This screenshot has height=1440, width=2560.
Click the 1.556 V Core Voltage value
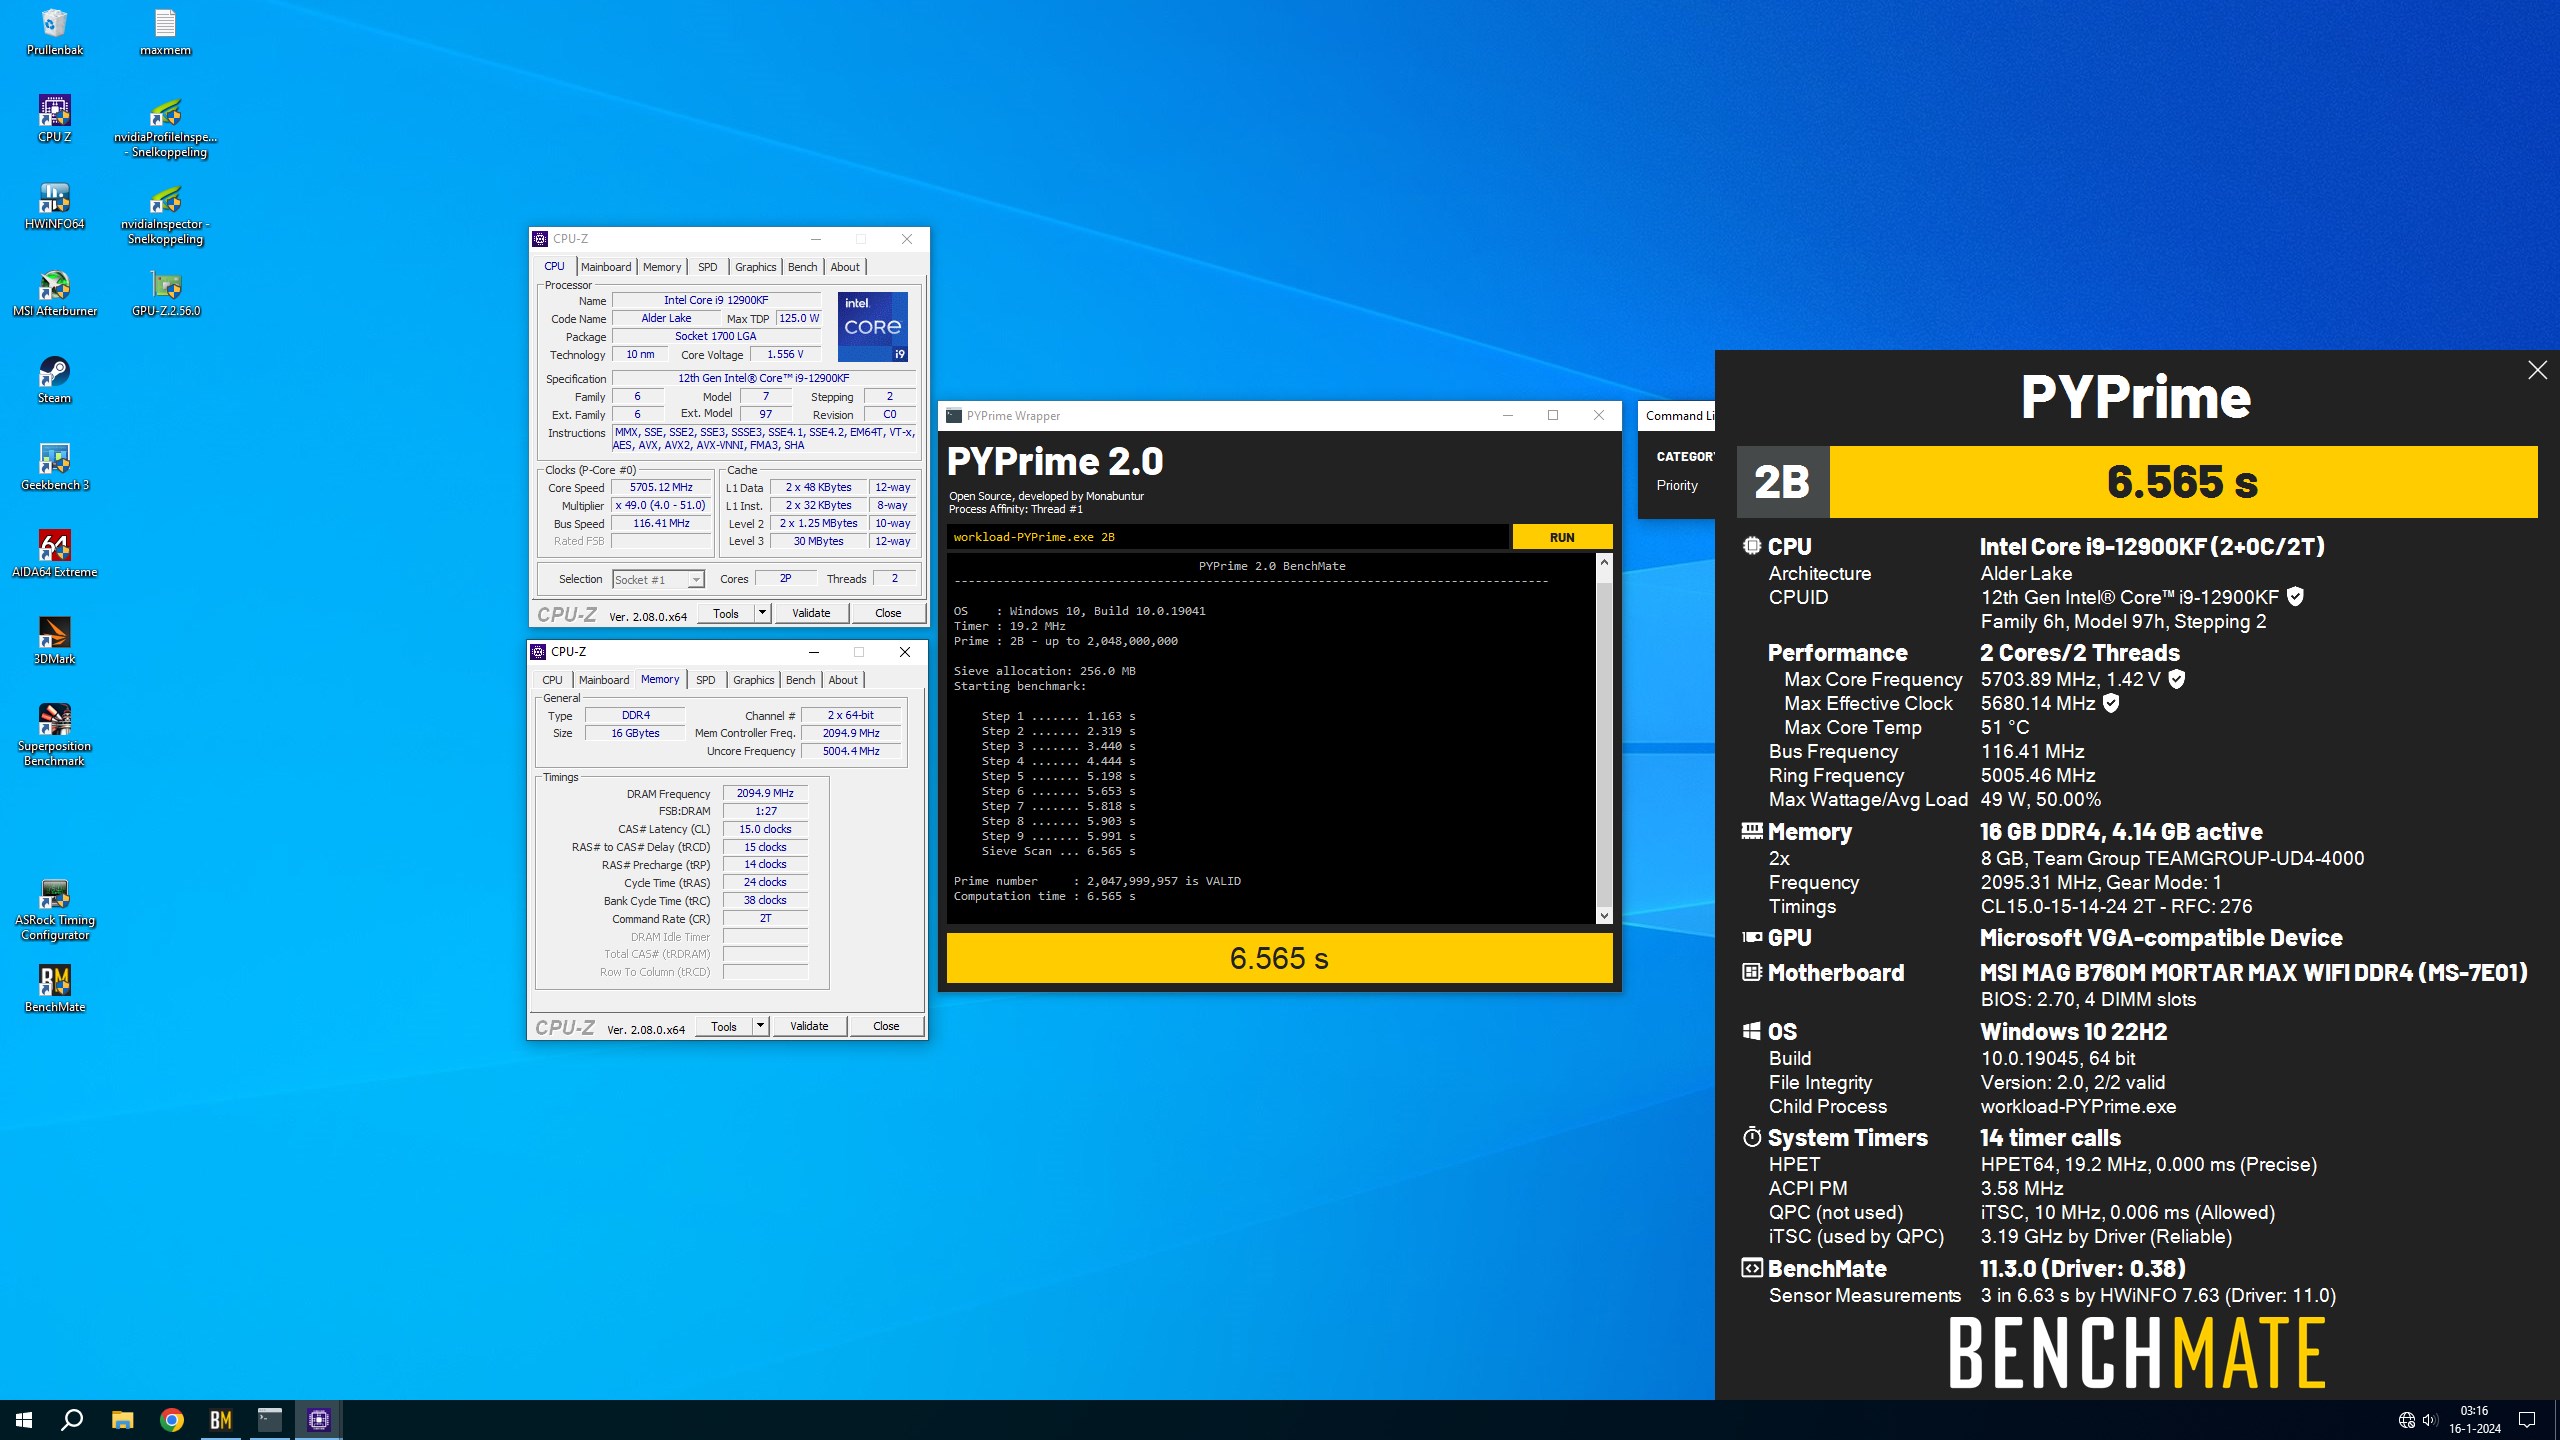click(785, 355)
